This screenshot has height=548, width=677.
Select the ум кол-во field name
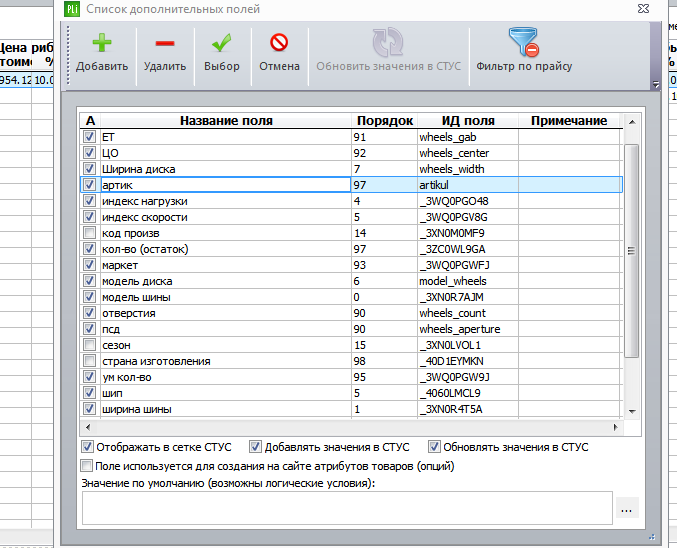click(x=127, y=377)
